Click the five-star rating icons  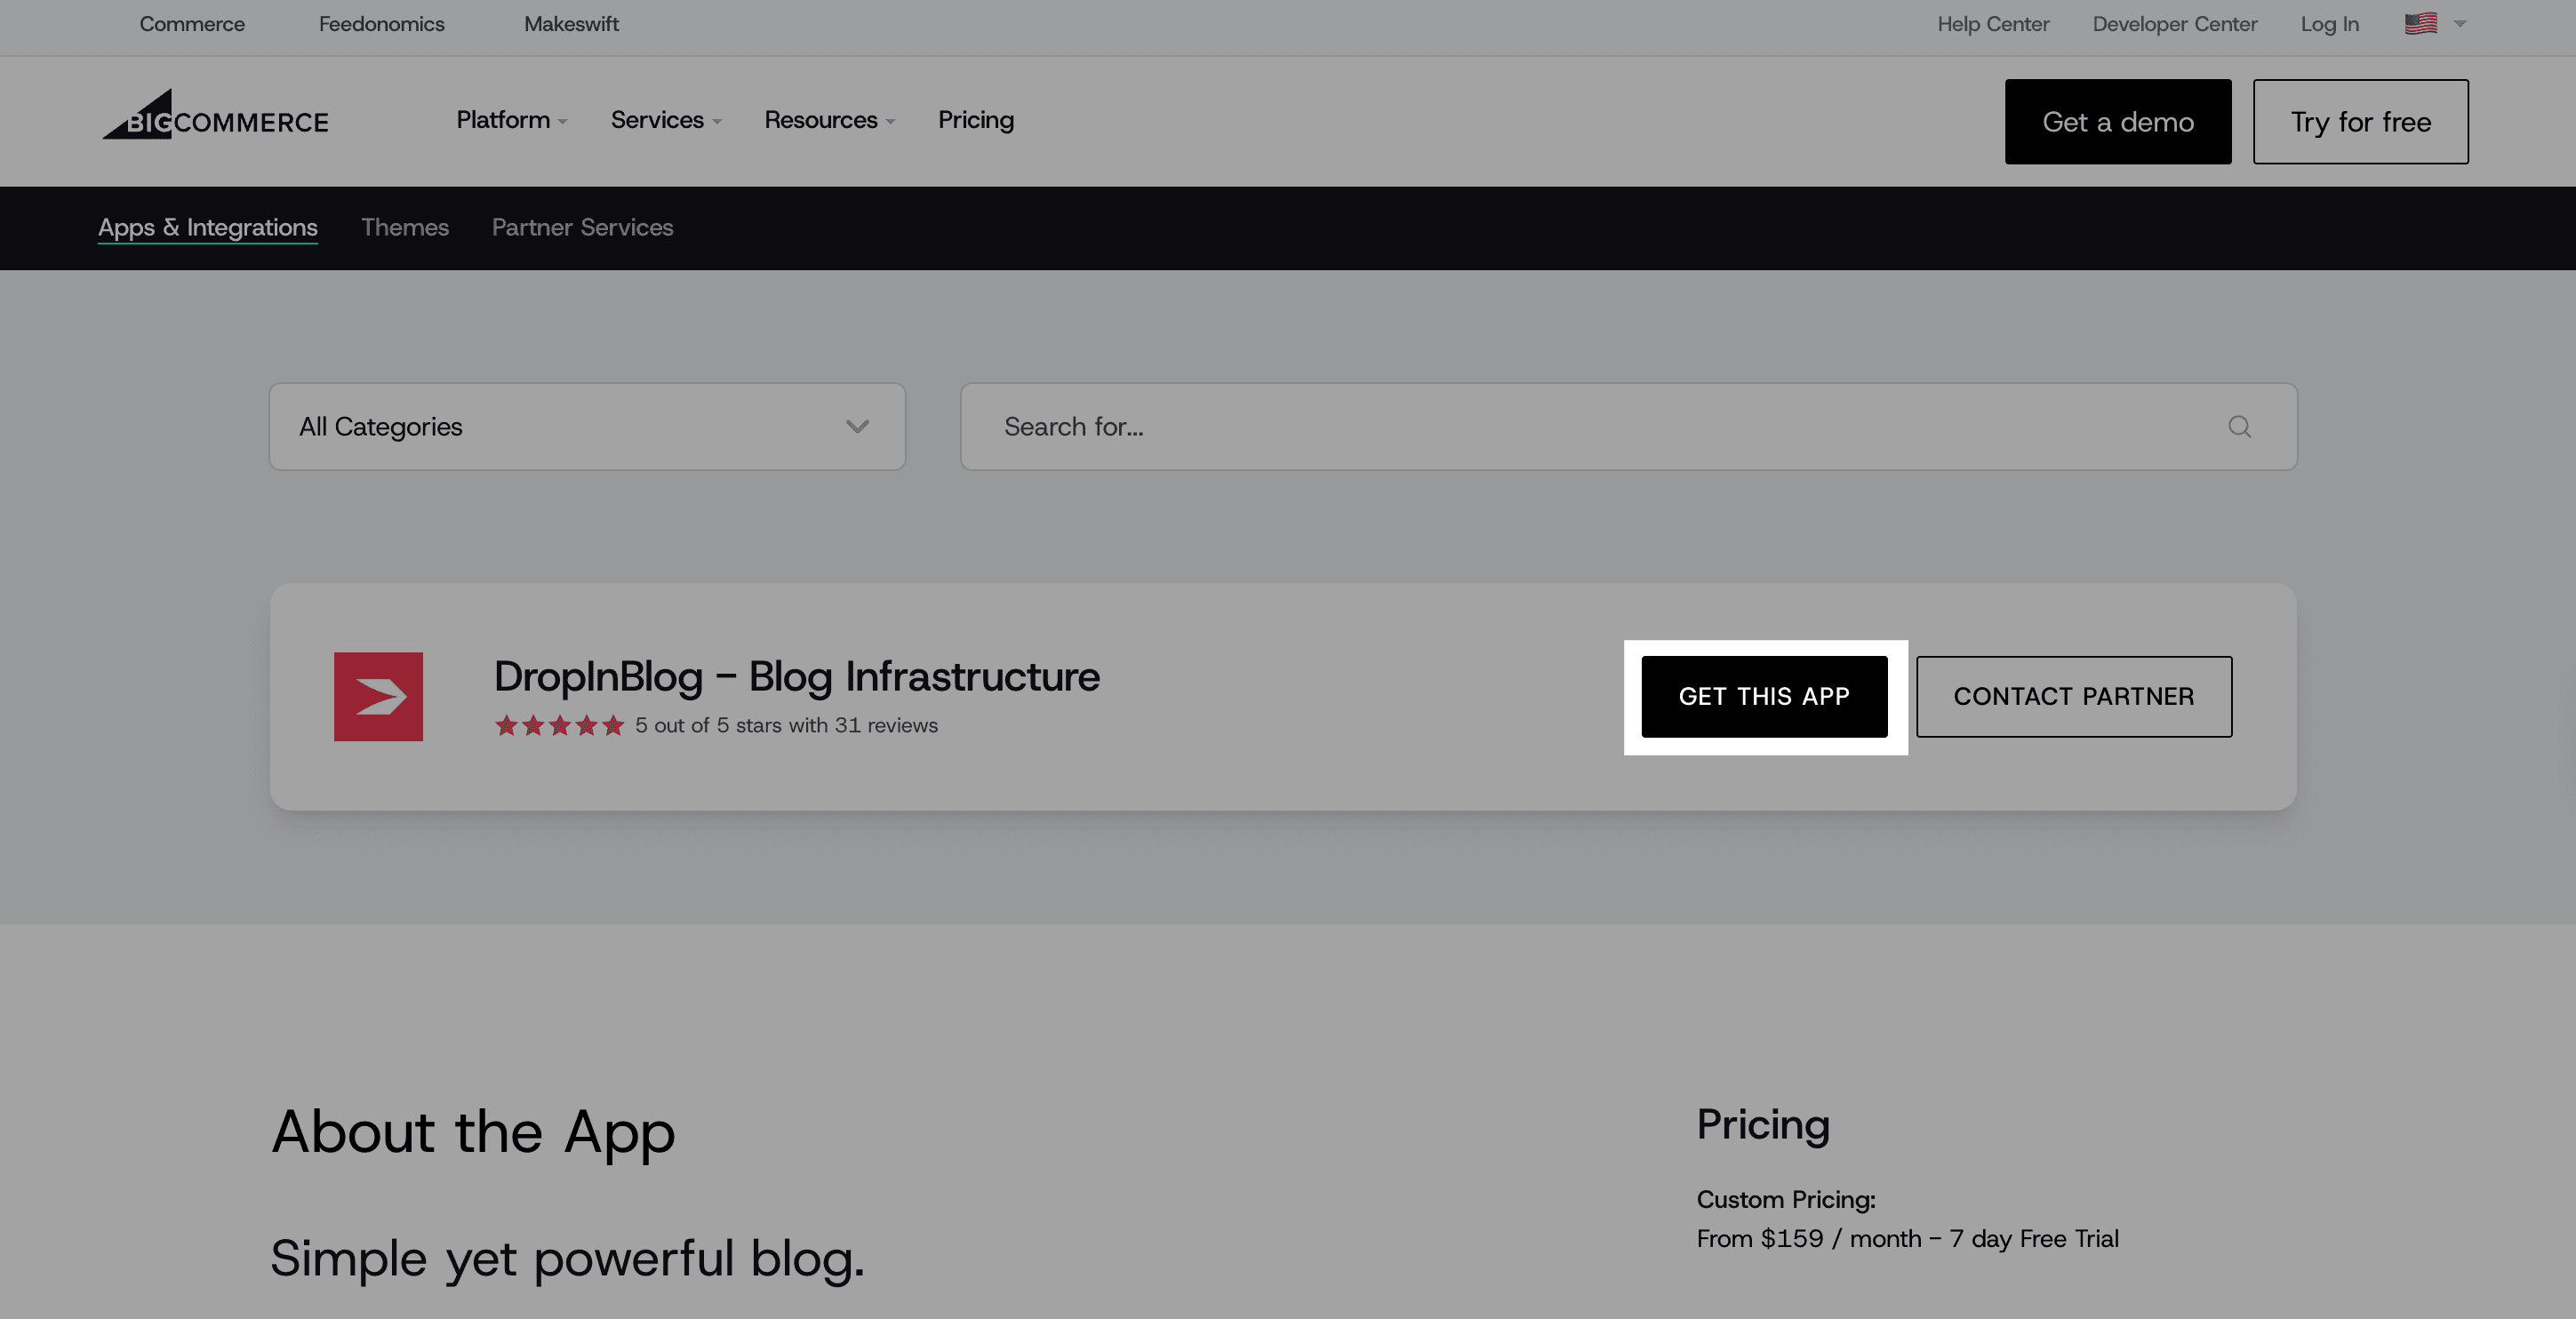[559, 726]
